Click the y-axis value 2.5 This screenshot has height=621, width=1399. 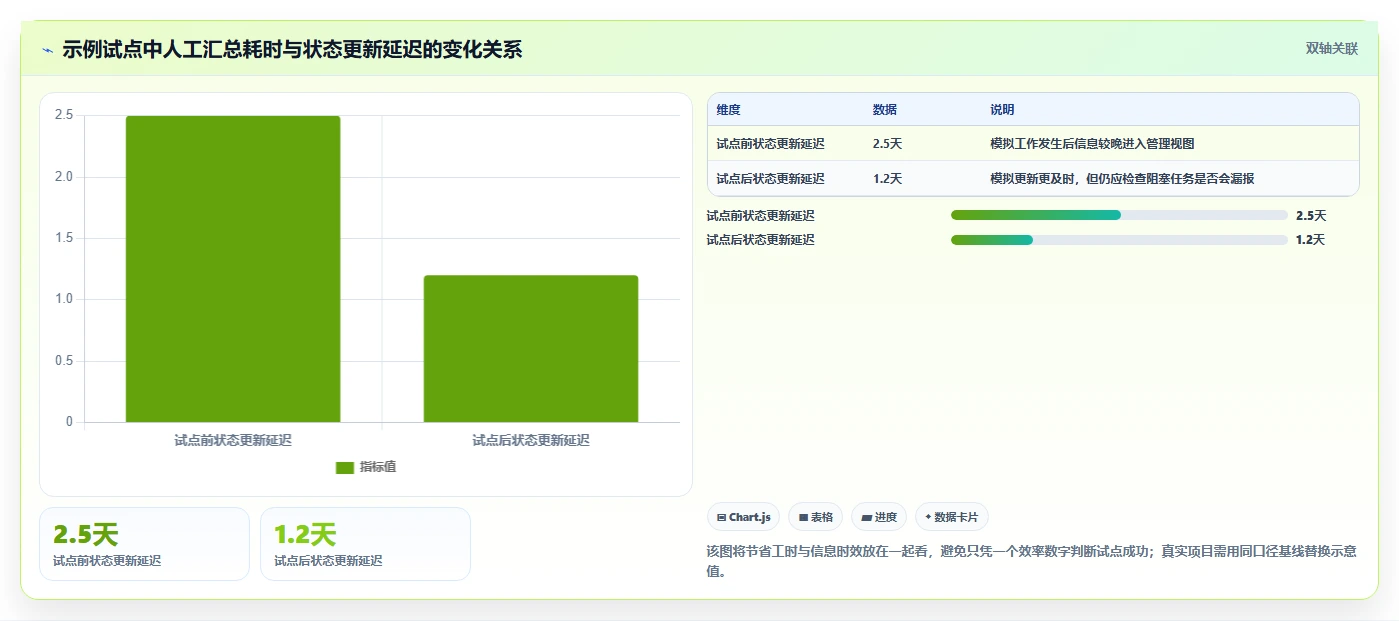click(64, 115)
